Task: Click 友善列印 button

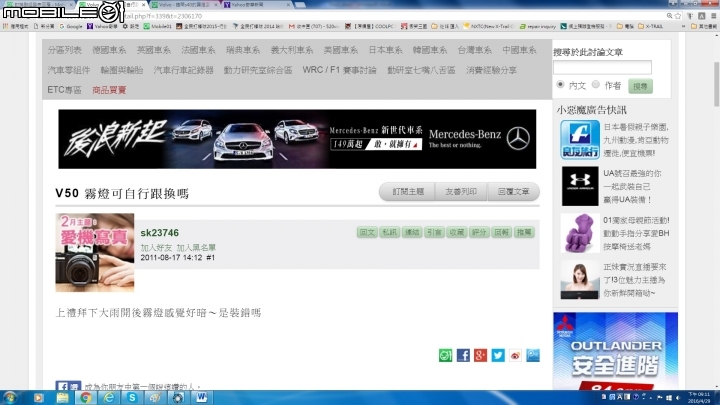Action: tap(461, 191)
